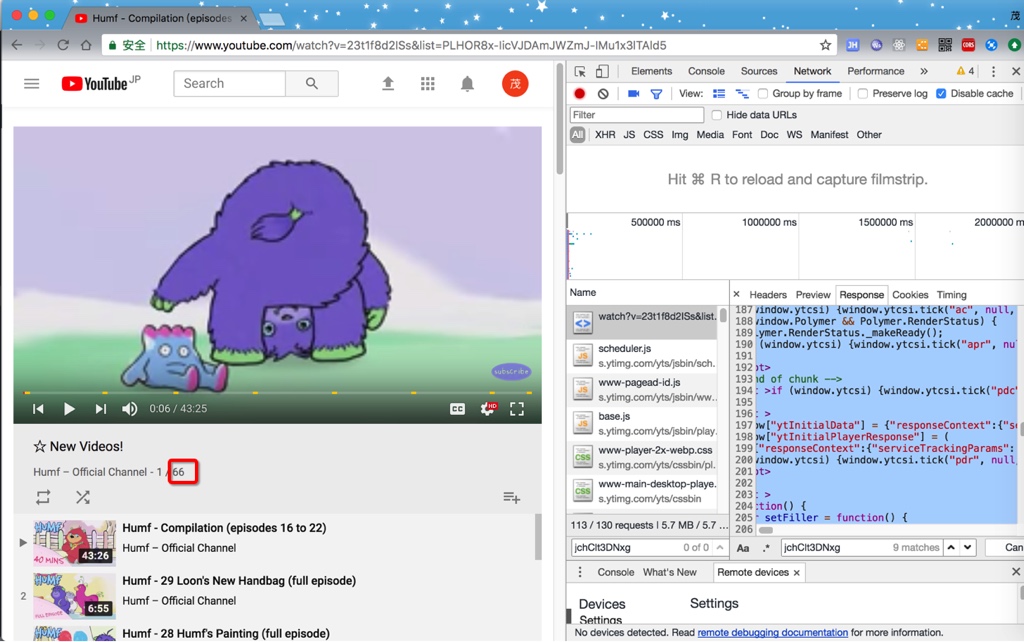Toggle the device toolbar icon
This screenshot has height=642, width=1024.
point(602,71)
